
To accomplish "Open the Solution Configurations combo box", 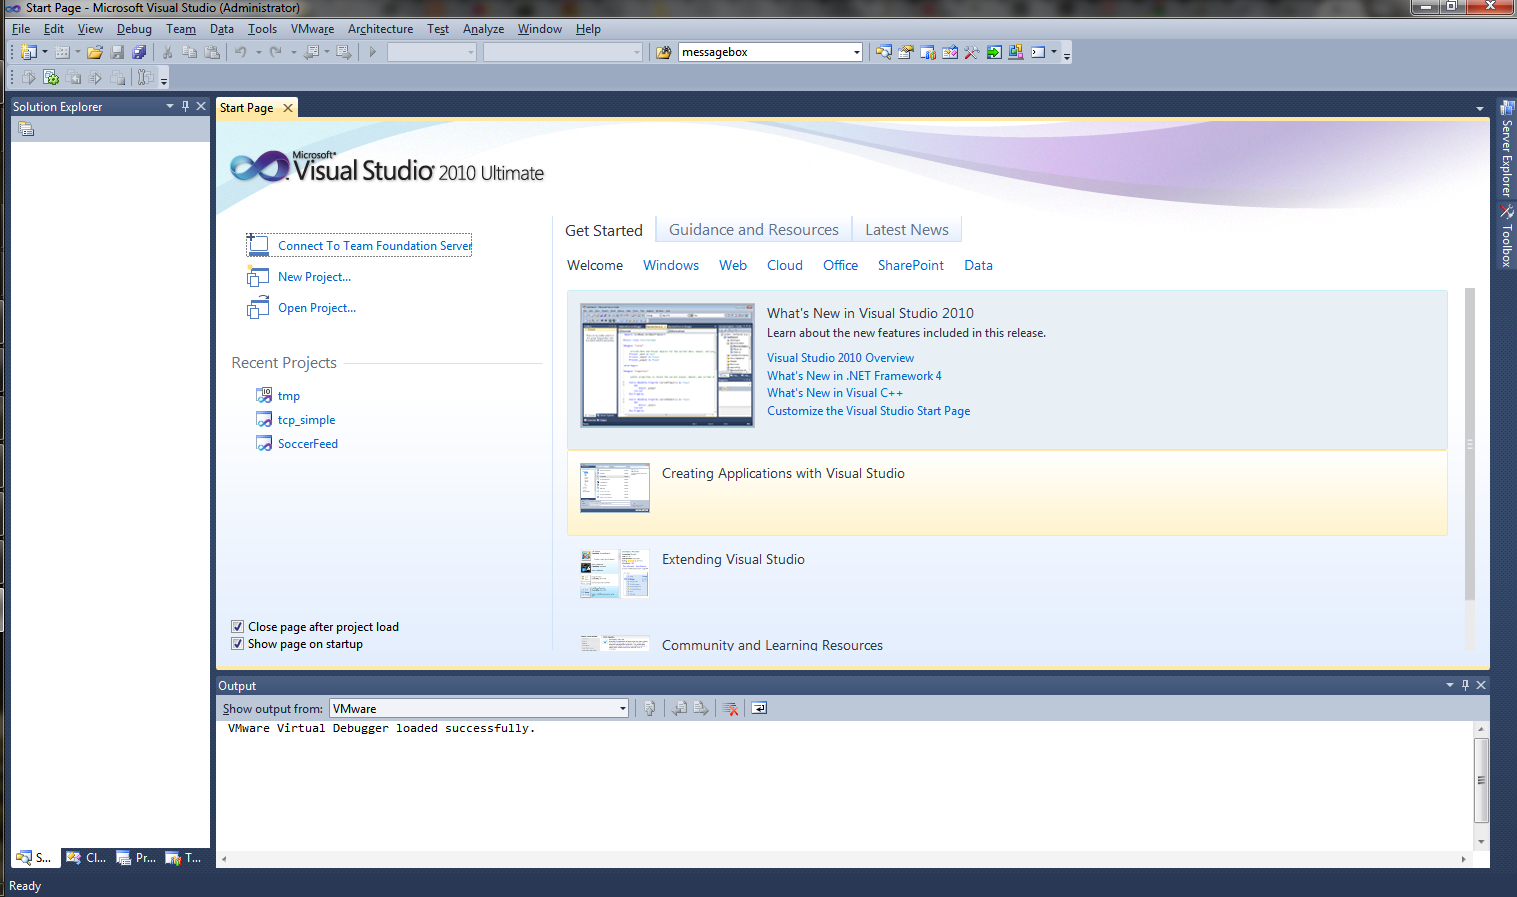I will tap(432, 52).
